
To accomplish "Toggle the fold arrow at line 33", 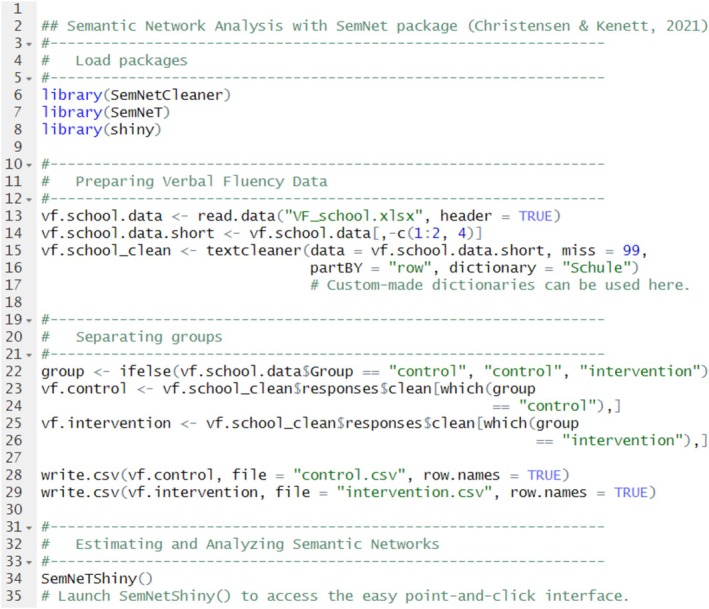I will (29, 562).
